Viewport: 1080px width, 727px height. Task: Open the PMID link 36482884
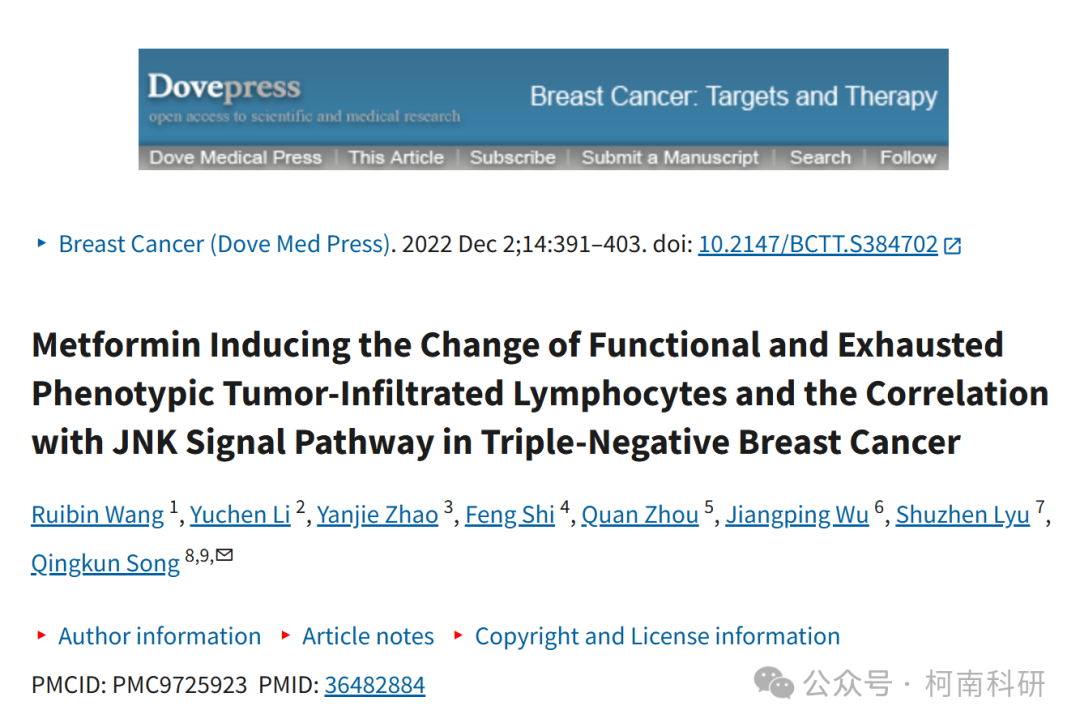(x=375, y=685)
